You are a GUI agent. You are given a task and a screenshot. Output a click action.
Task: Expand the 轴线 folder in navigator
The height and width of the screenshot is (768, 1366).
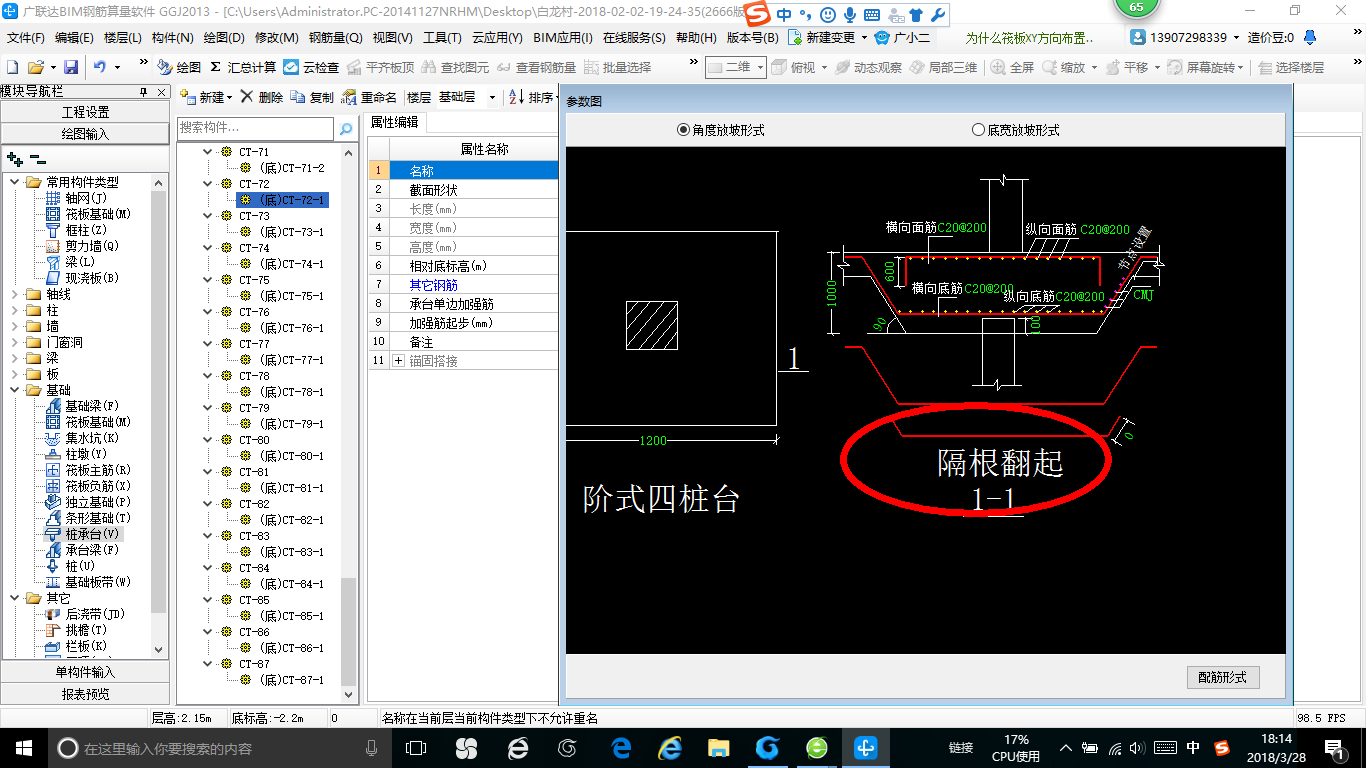14,294
